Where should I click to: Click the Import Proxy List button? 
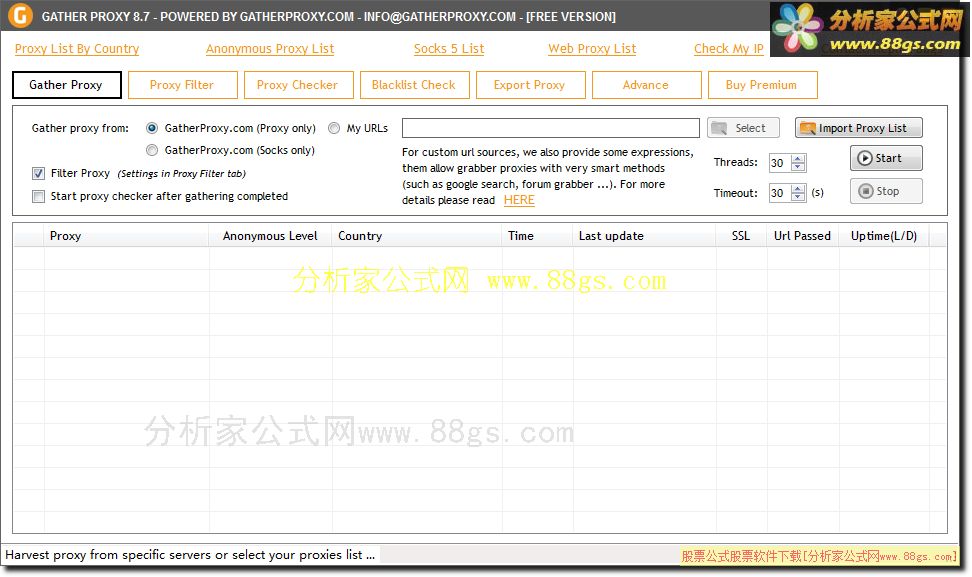pos(859,128)
